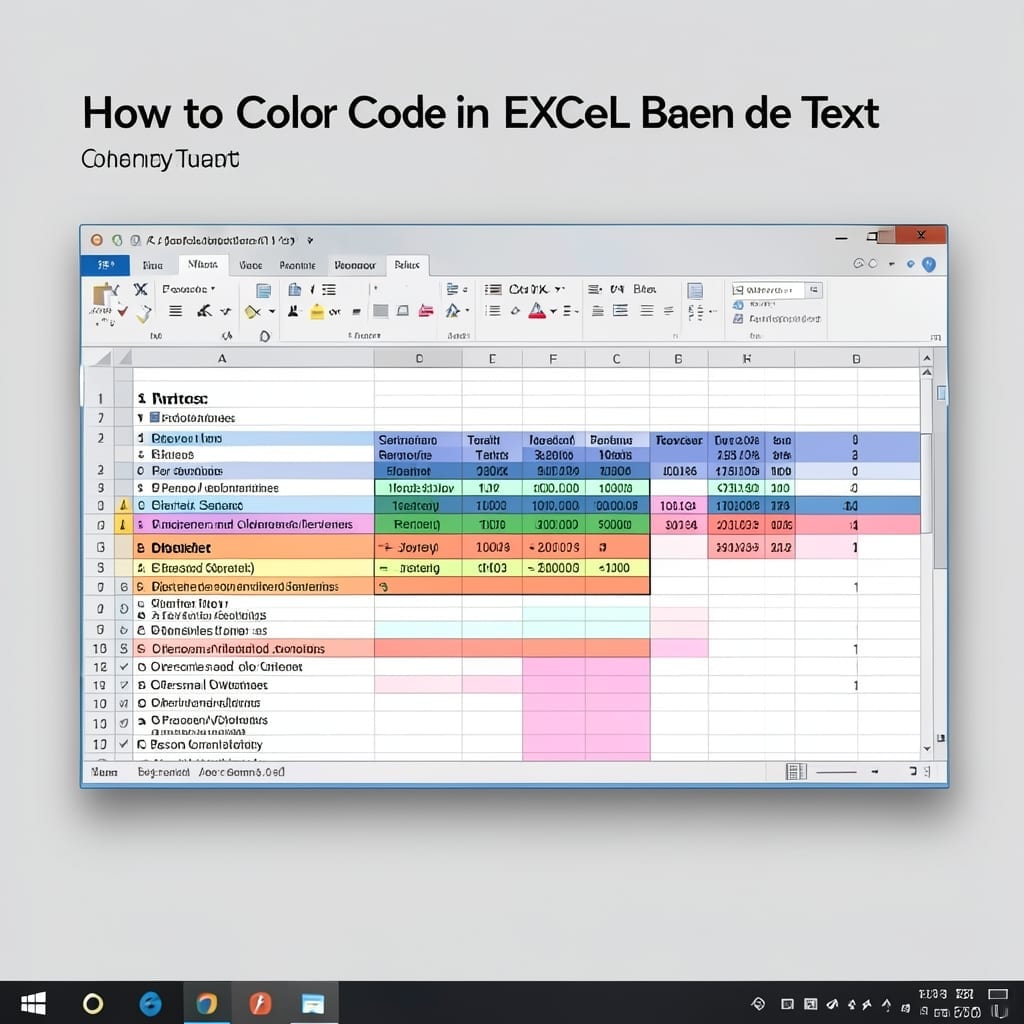Click warning marker beside 'Blartatx Senarco' row

click(123, 505)
